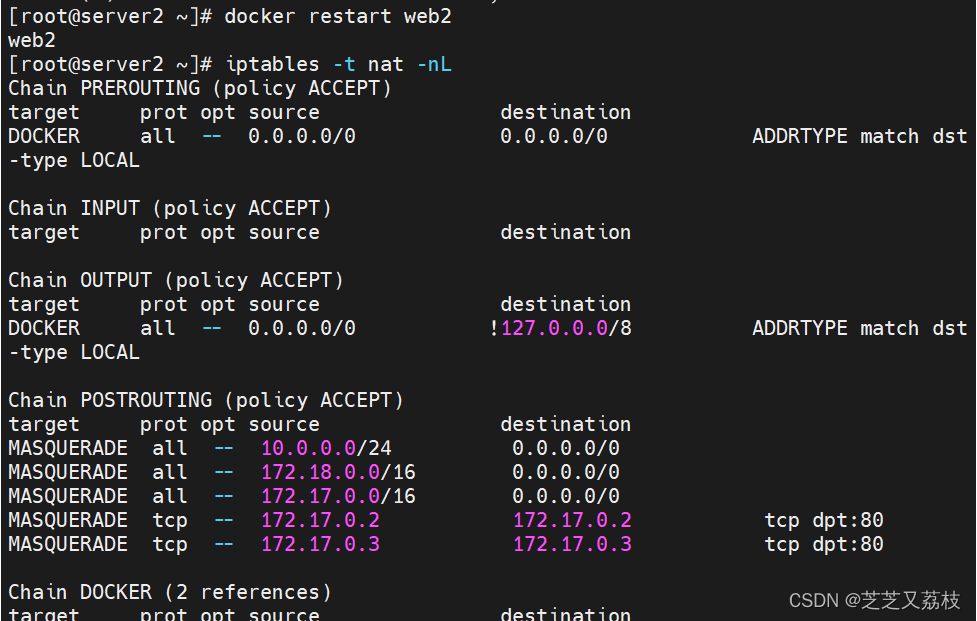Click the 'iptables -t nat -nL' command
This screenshot has width=977, height=621.
(x=338, y=65)
